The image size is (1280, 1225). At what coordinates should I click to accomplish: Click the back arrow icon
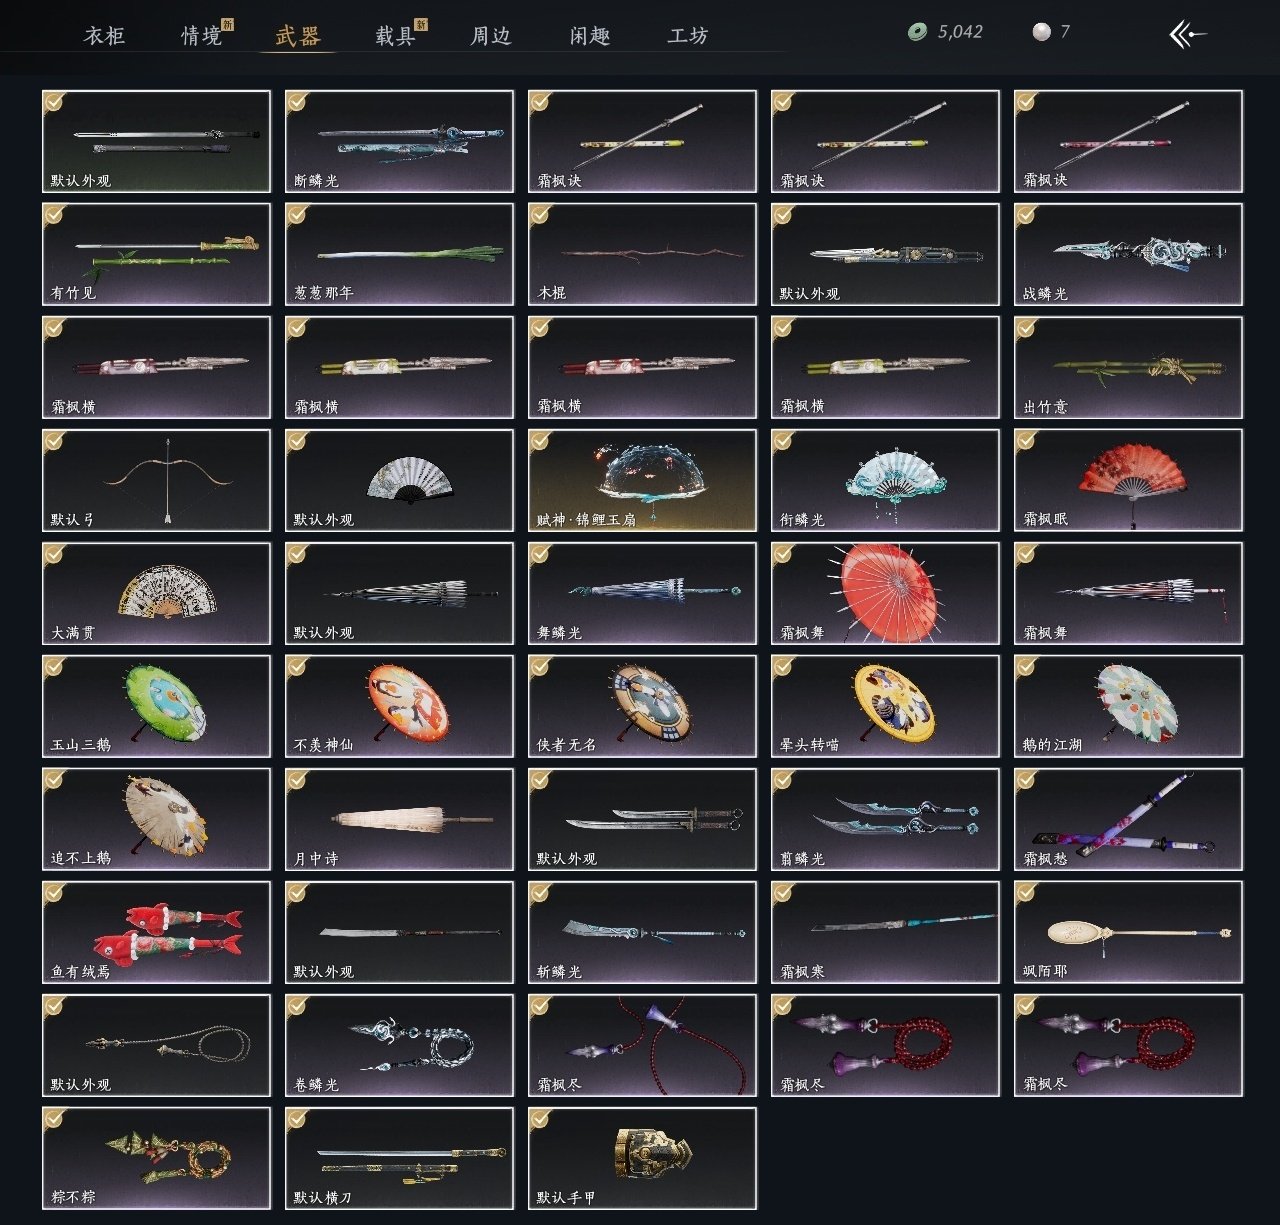[1187, 34]
